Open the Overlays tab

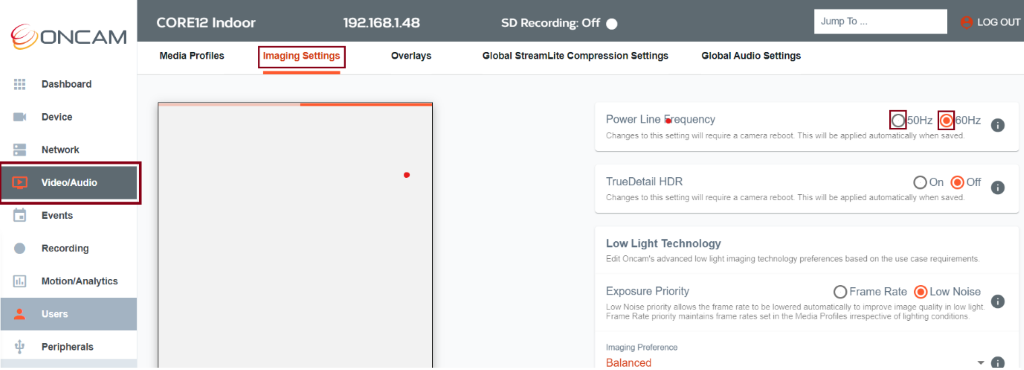(411, 56)
